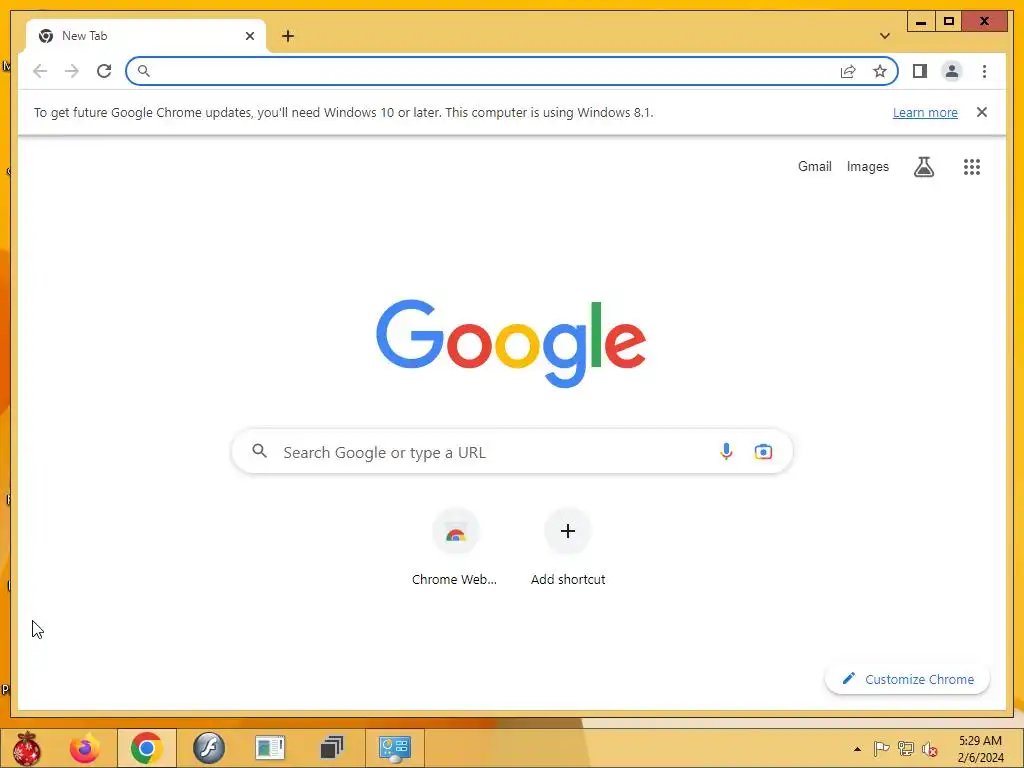Open the Google apps grid
The image size is (1024, 768).
coord(972,167)
